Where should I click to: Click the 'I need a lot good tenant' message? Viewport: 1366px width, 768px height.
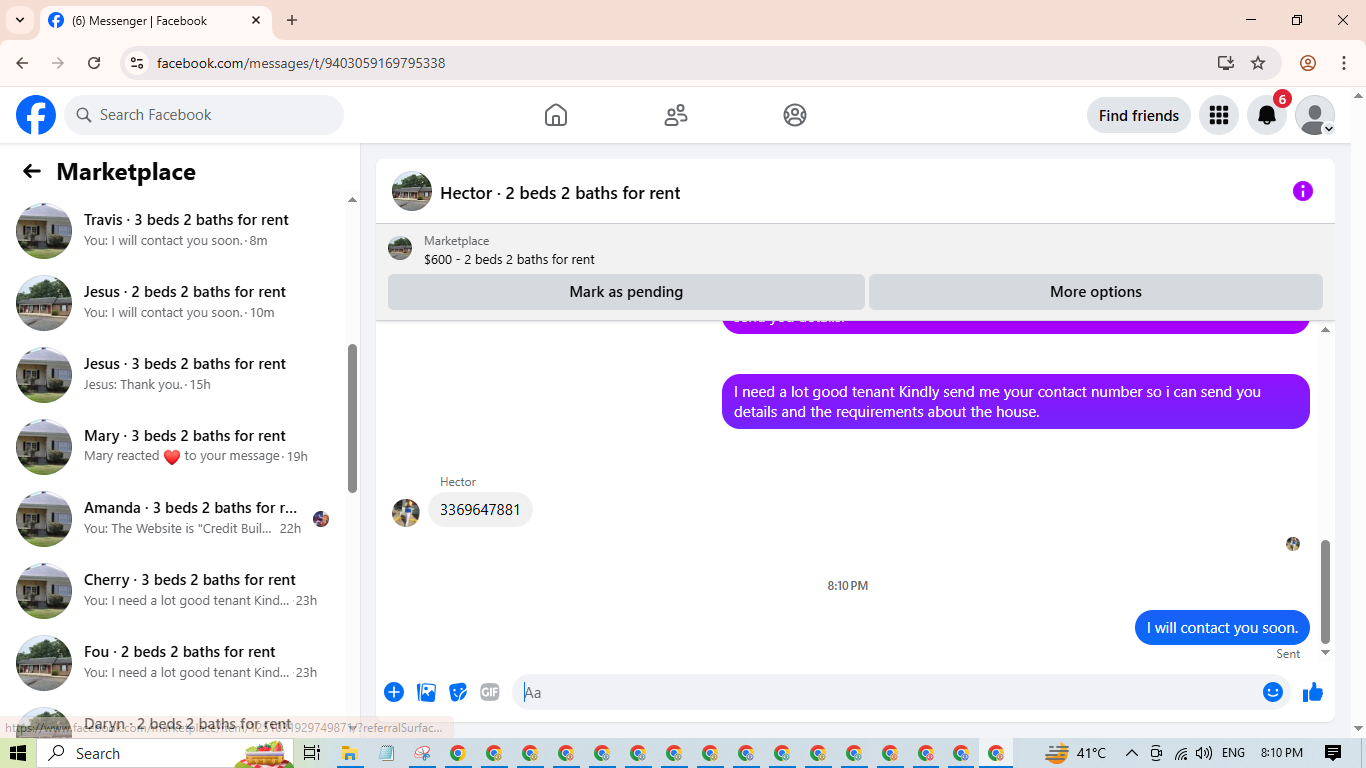pyautogui.click(x=1016, y=402)
